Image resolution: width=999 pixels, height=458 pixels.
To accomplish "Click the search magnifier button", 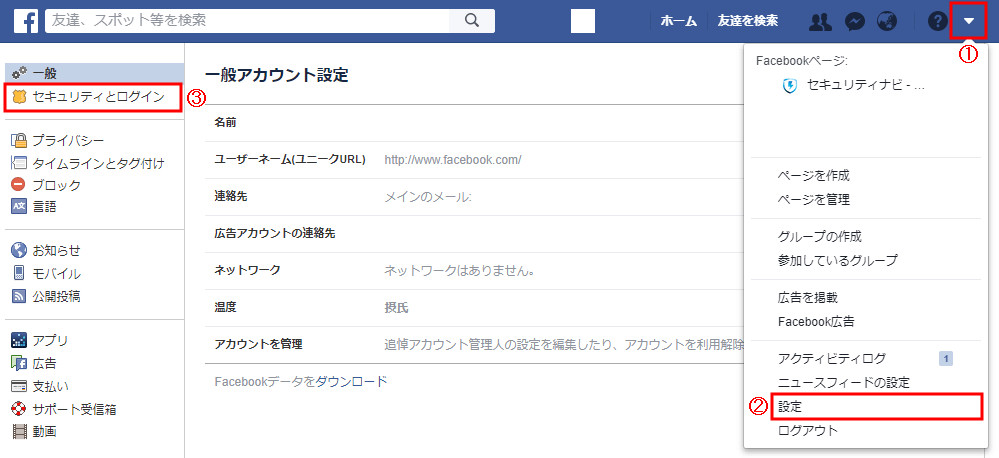I will 472,20.
